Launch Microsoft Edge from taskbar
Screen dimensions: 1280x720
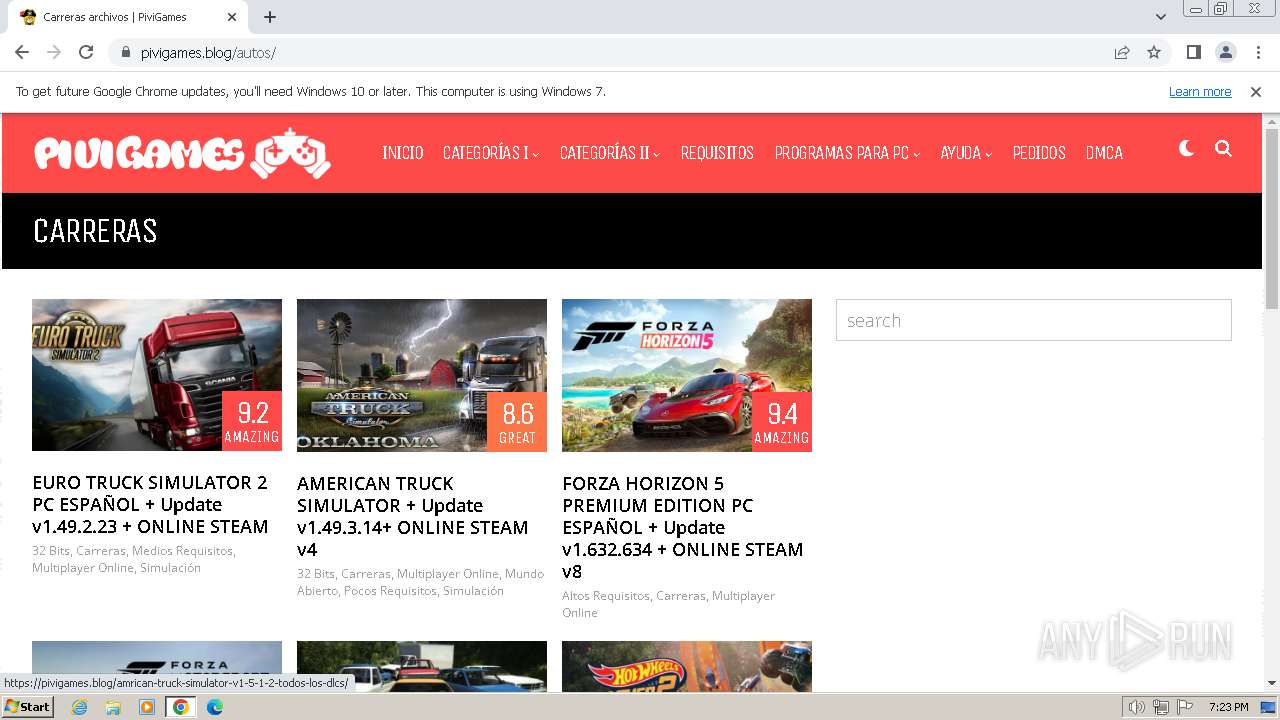[x=215, y=707]
